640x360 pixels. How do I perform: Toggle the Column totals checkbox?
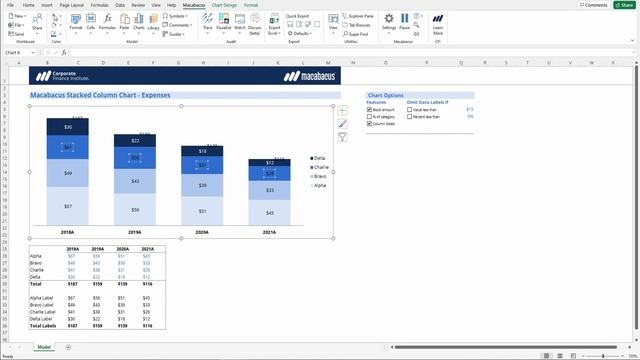(x=369, y=124)
